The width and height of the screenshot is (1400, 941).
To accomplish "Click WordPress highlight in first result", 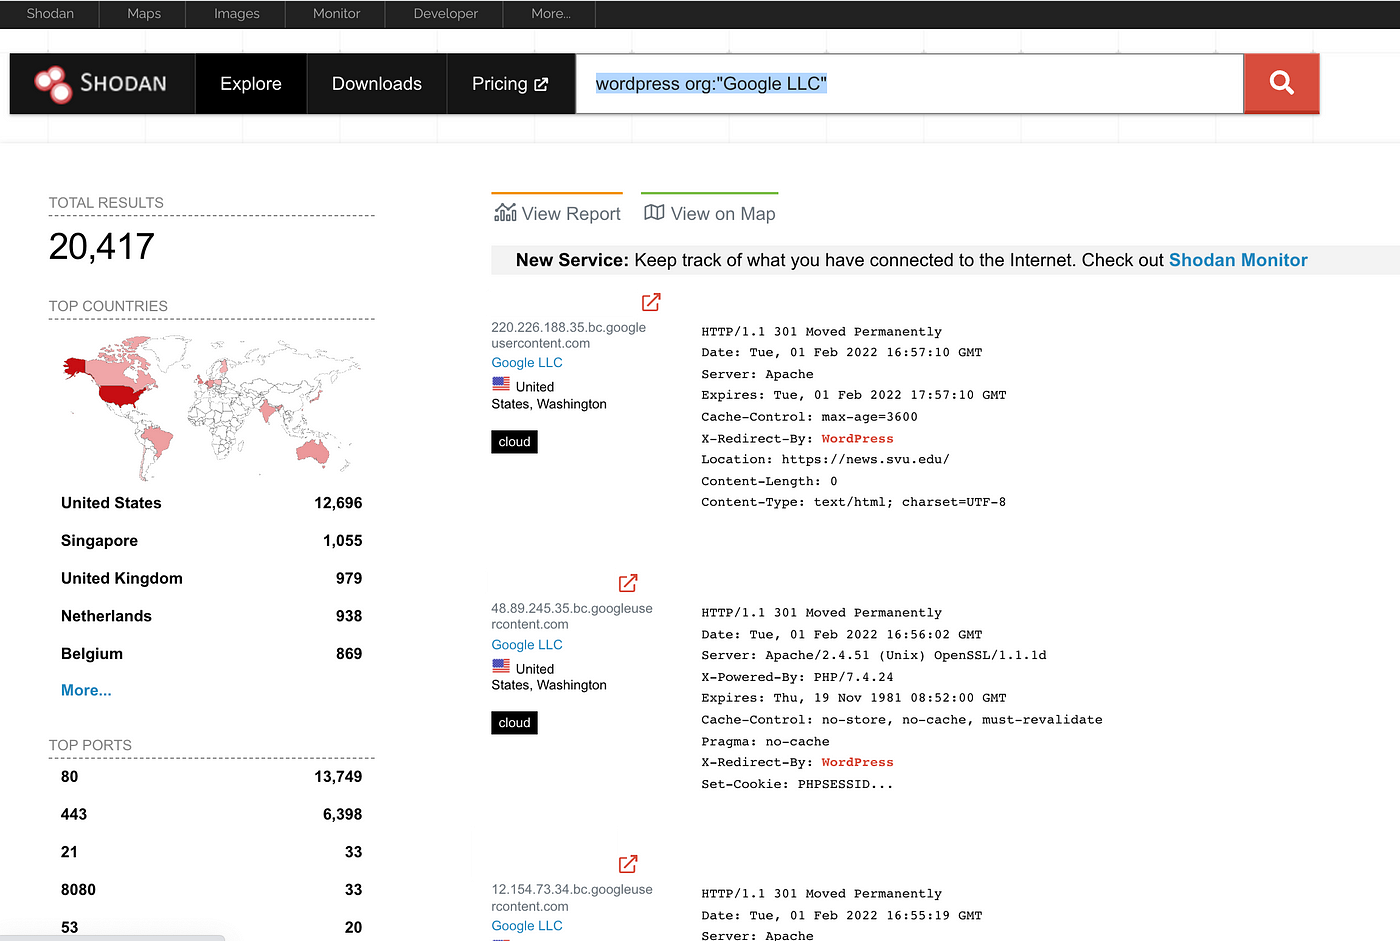I will coord(857,439).
